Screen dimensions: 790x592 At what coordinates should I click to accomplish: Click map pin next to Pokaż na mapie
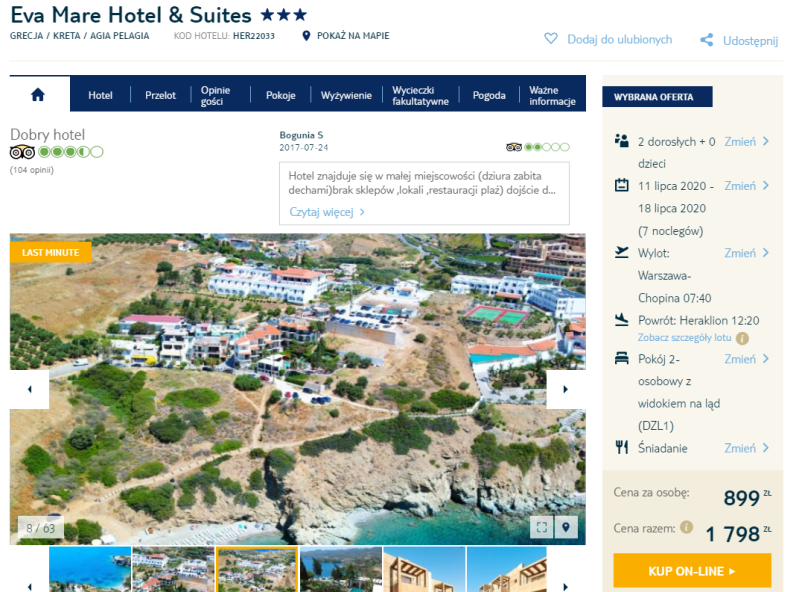point(306,36)
